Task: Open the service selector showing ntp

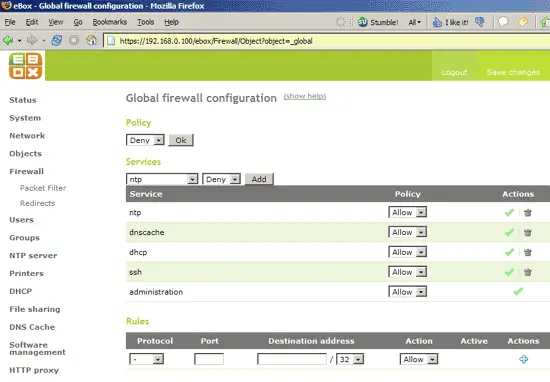Action: pyautogui.click(x=162, y=179)
